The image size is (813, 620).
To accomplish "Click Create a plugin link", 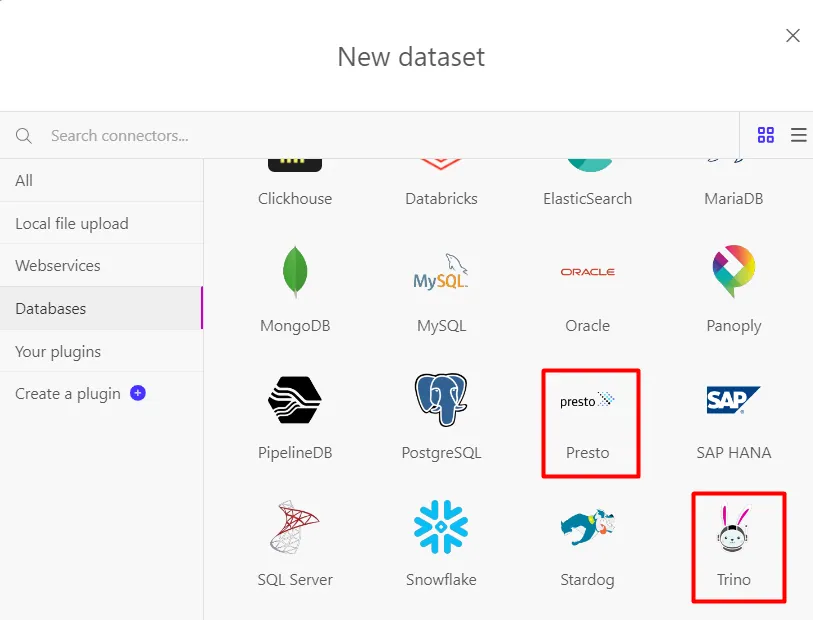I will coord(68,393).
